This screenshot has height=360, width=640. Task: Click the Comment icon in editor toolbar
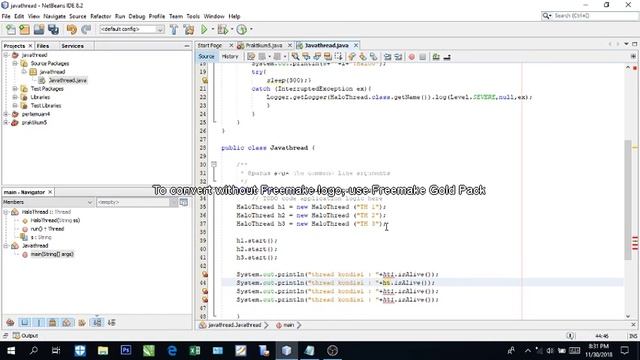click(x=436, y=57)
